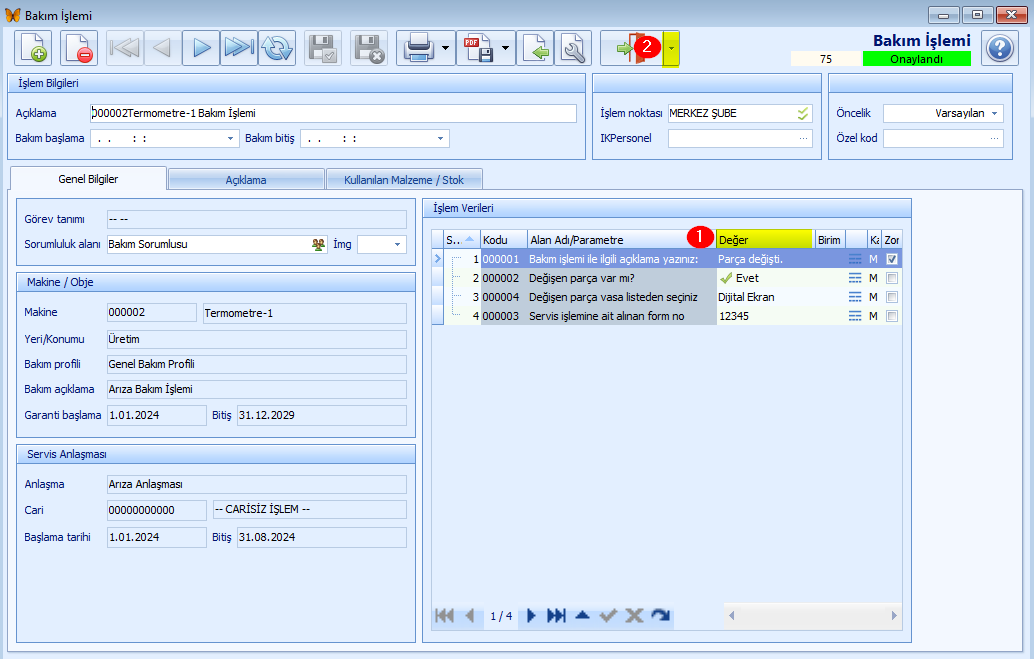Go to first row in grid navigator
This screenshot has height=659, width=1034.
click(x=444, y=616)
